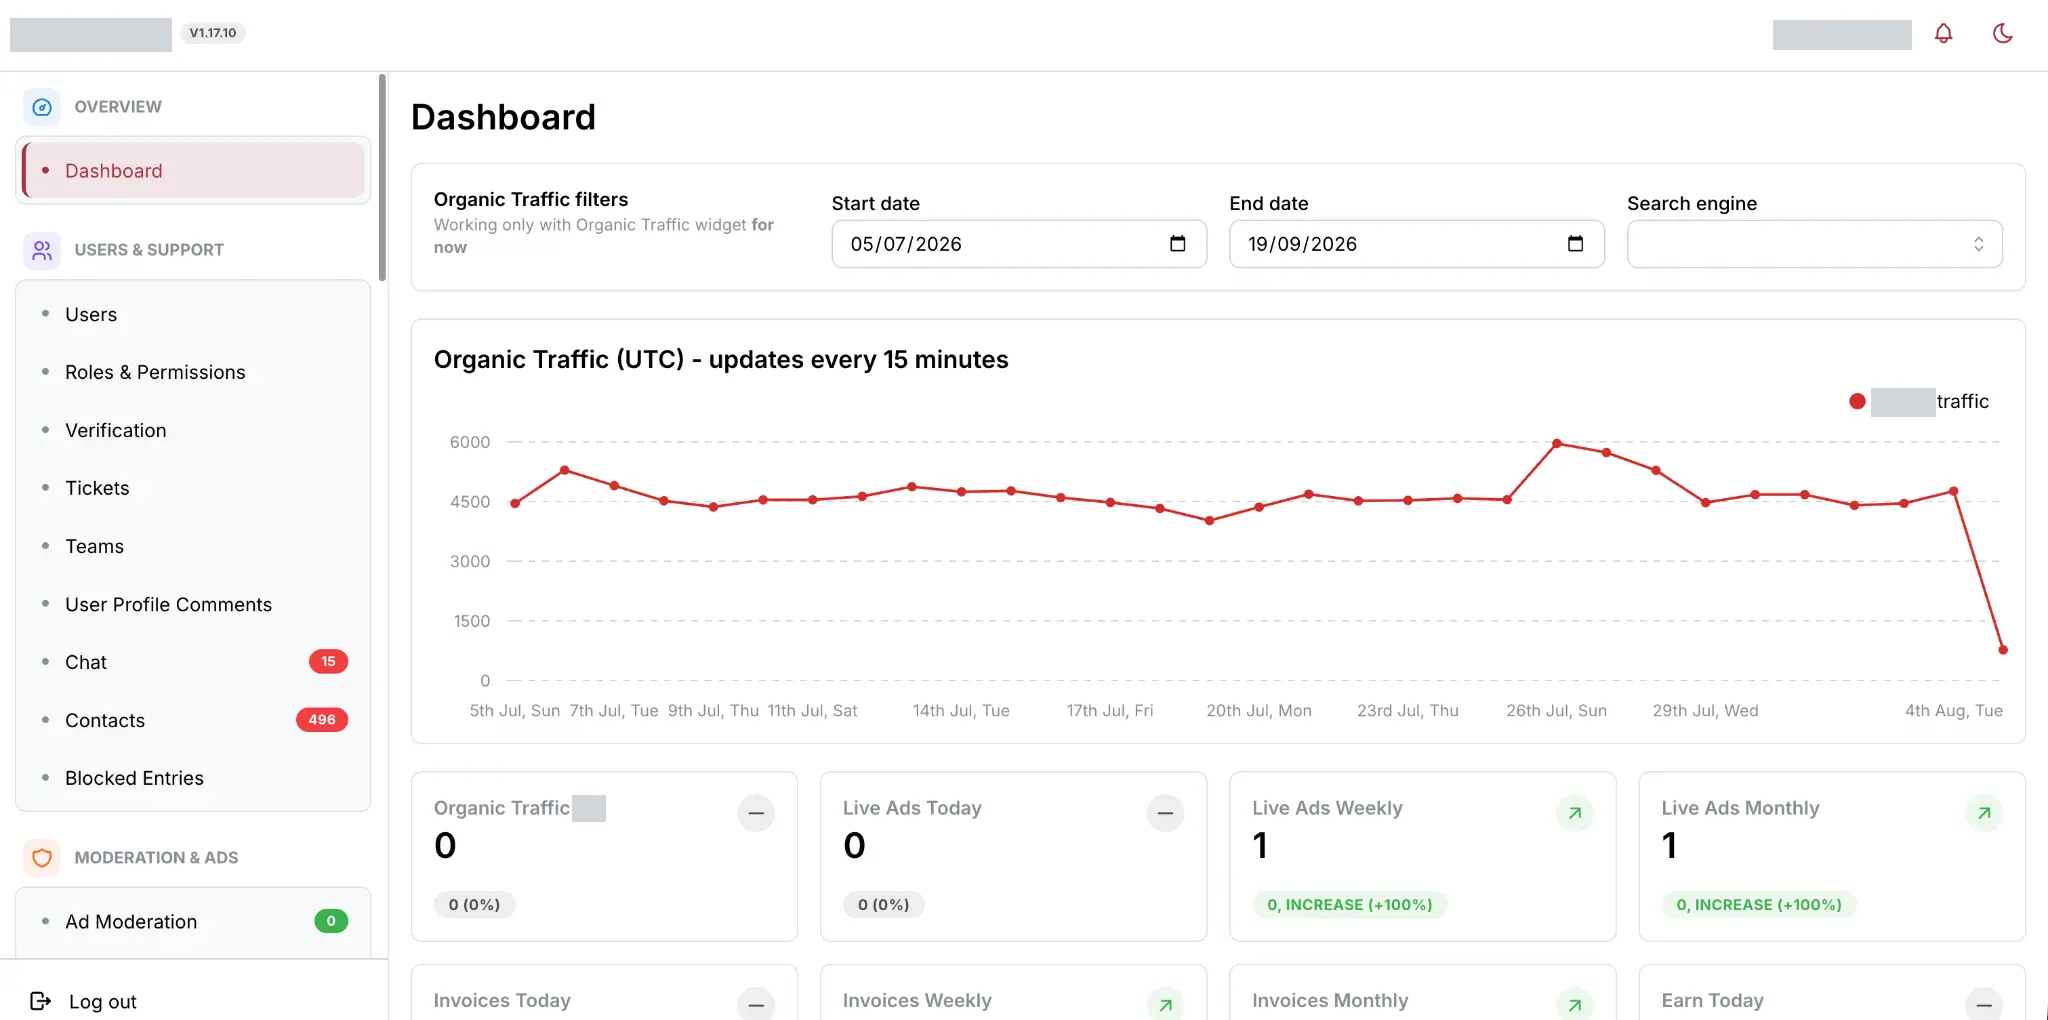The height and width of the screenshot is (1020, 2048).
Task: Open the End date calendar picker icon
Action: point(1575,244)
